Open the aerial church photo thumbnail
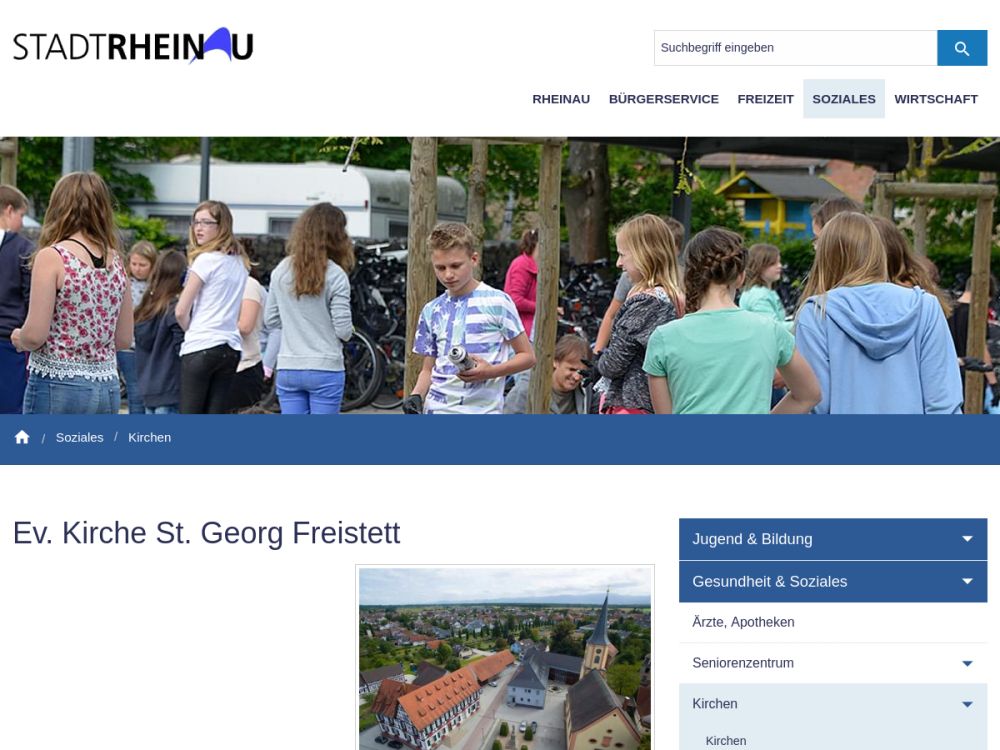This screenshot has width=1000, height=750. [x=505, y=658]
